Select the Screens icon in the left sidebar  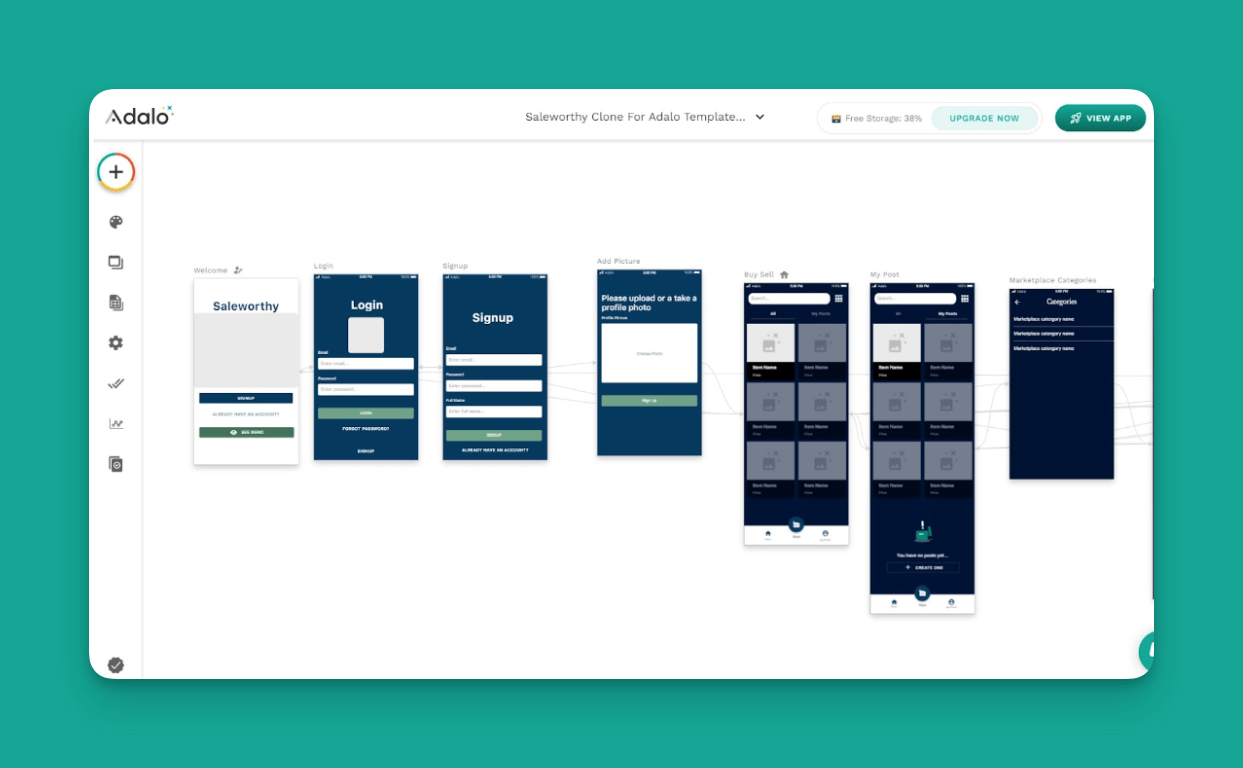click(x=115, y=262)
